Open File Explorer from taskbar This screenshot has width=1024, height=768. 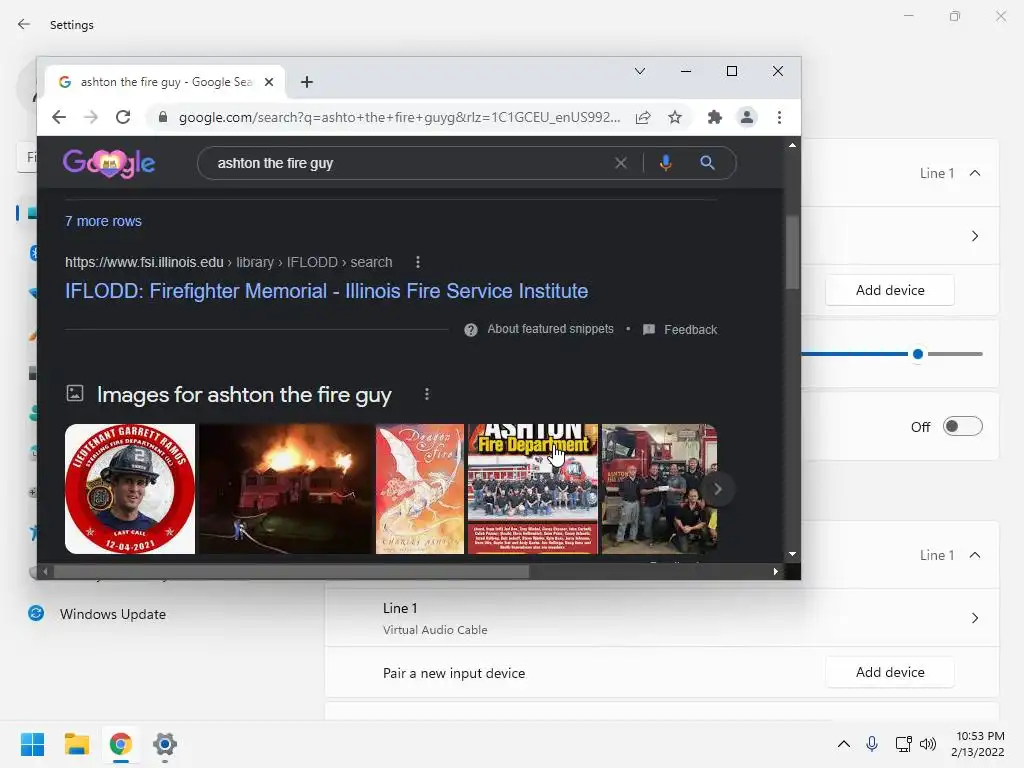tap(76, 744)
